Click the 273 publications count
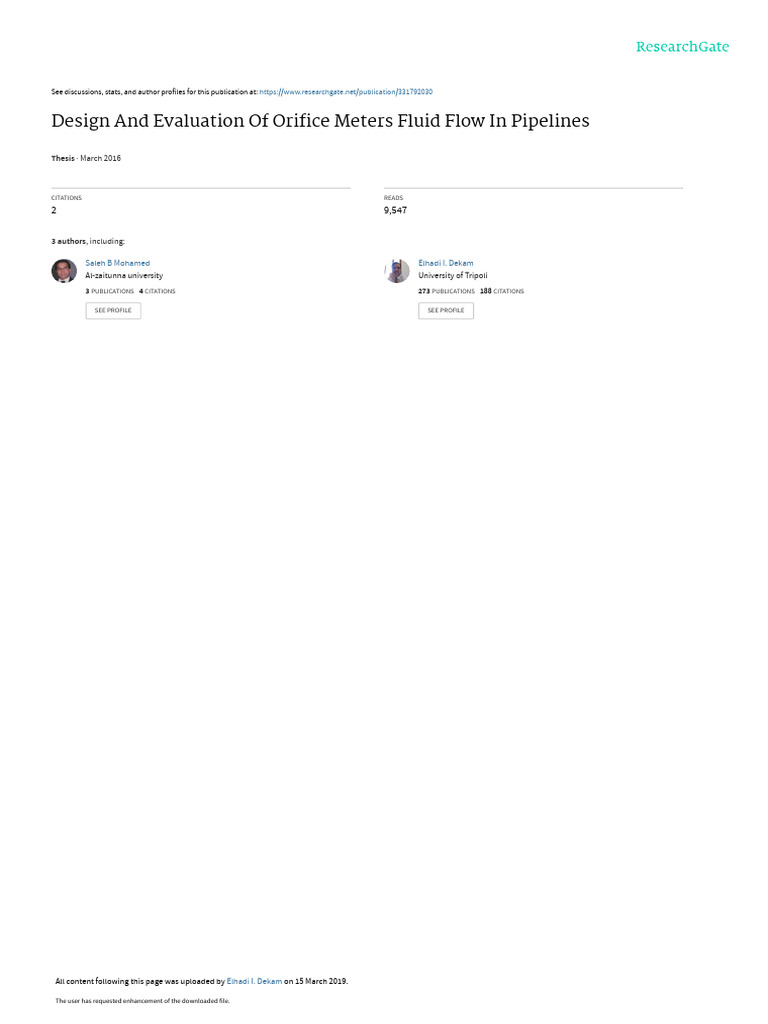Image resolution: width=768 pixels, height=1024 pixels. [447, 291]
